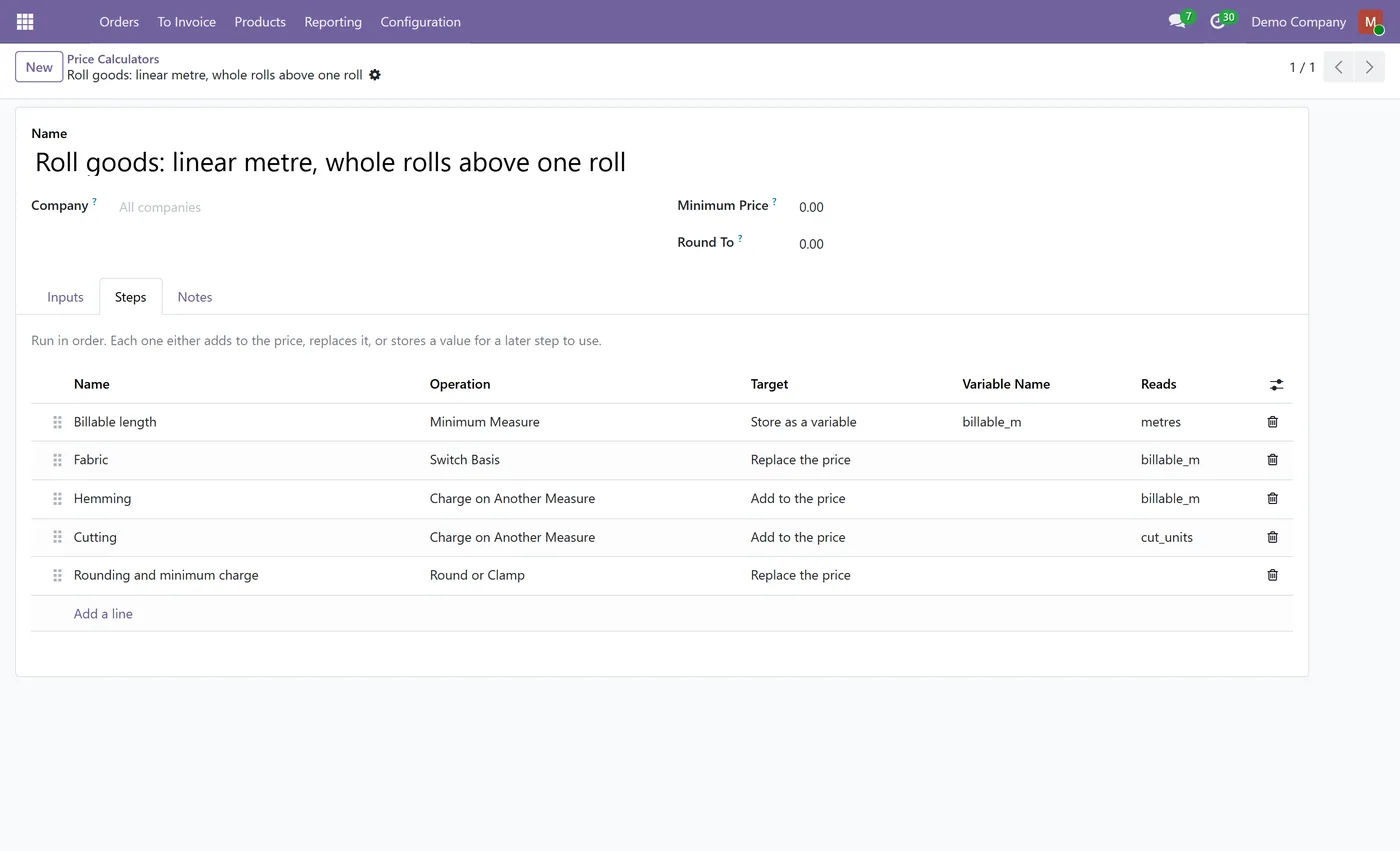Viewport: 1400px width, 851px height.
Task: Select the Switch Basis operation cell
Action: [x=582, y=460]
